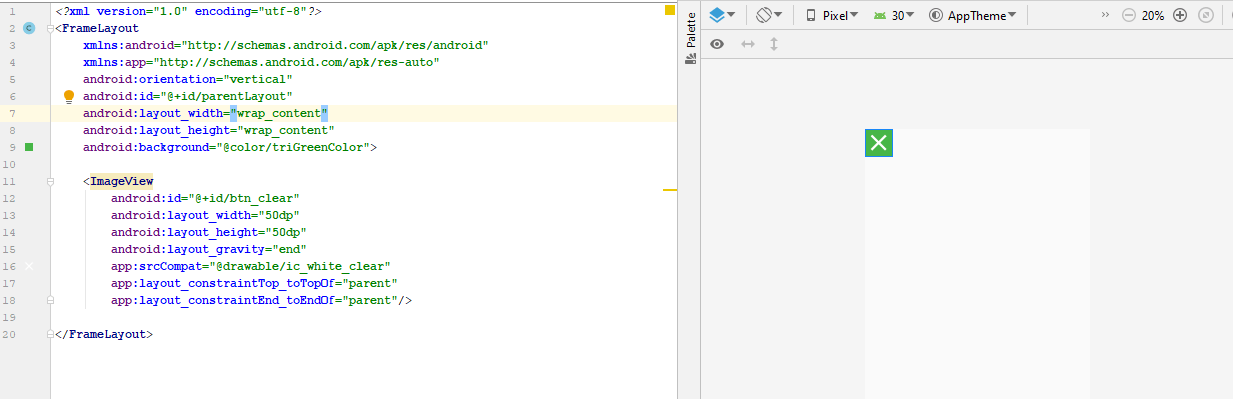Collapse the FrameLayout tag fold marker

click(x=50, y=28)
